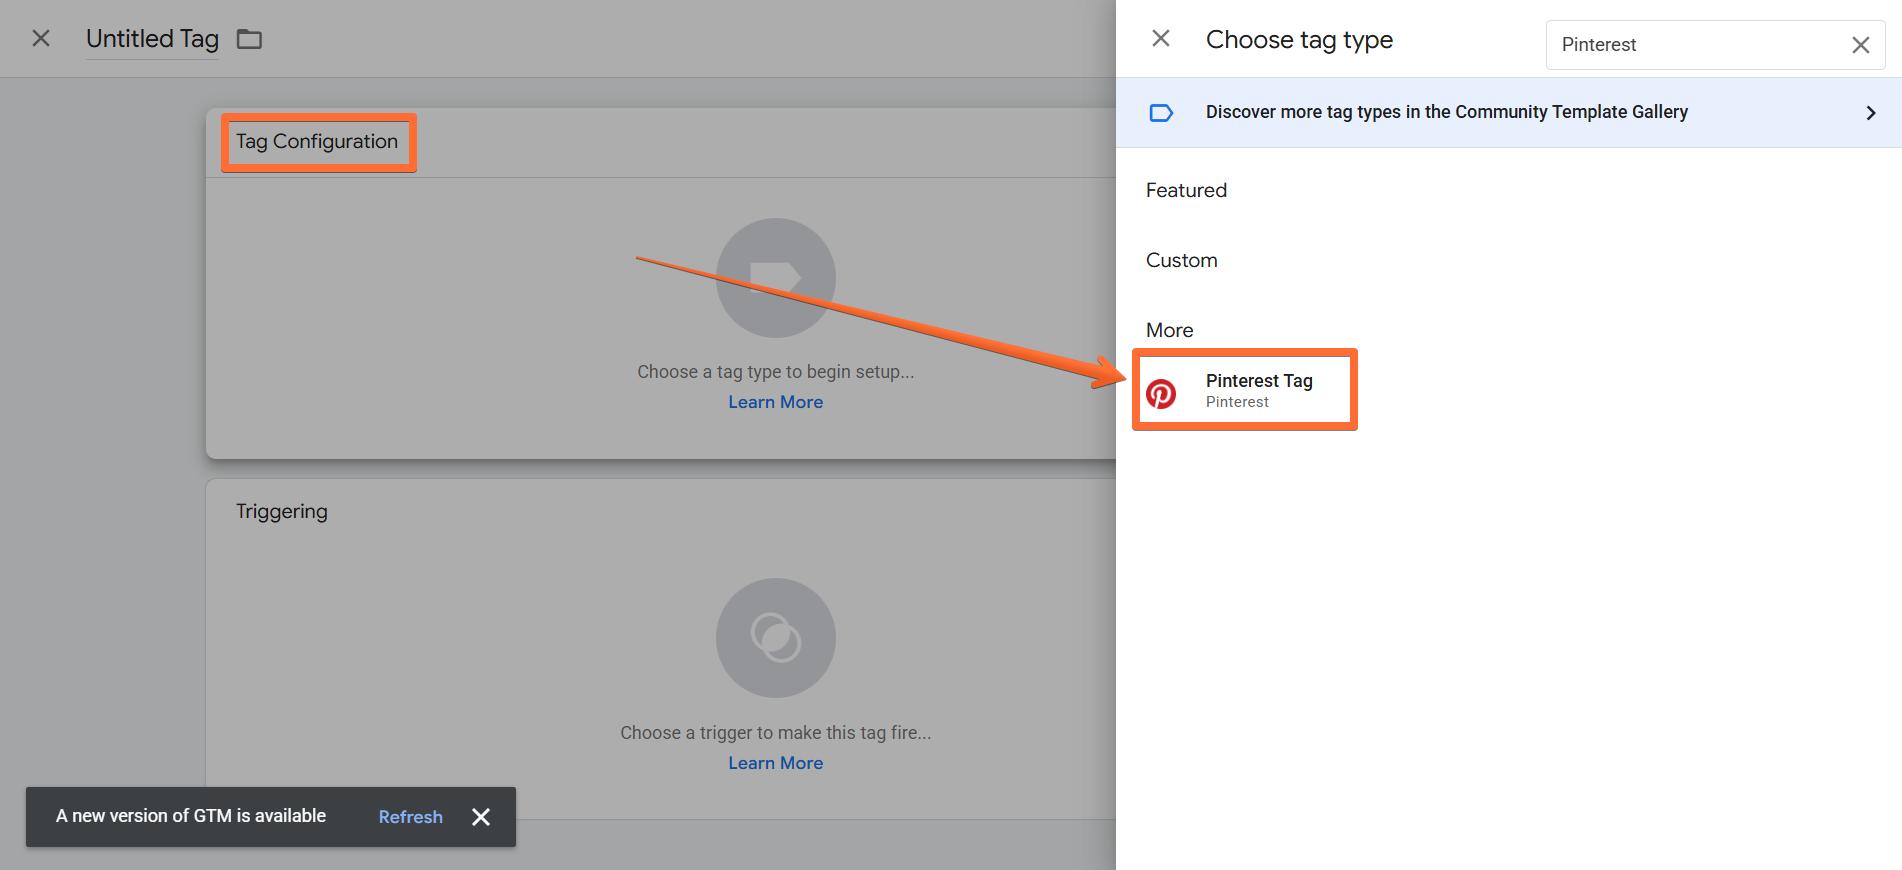Click the folder icon beside Untitled Tag
This screenshot has width=1902, height=870.
249,39
